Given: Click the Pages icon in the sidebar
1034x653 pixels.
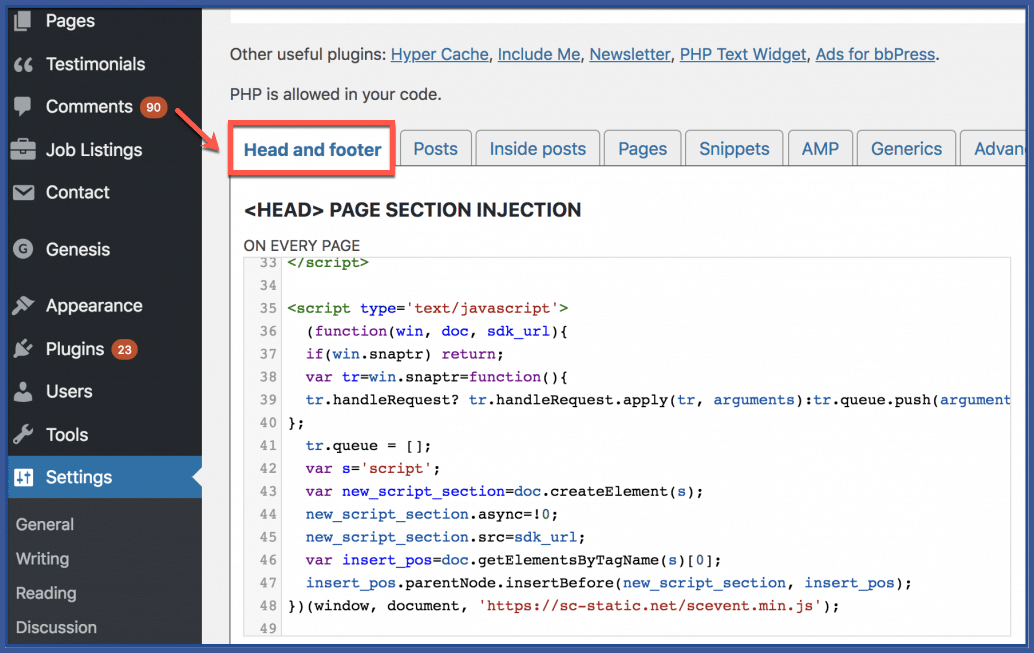Looking at the screenshot, I should (x=22, y=21).
